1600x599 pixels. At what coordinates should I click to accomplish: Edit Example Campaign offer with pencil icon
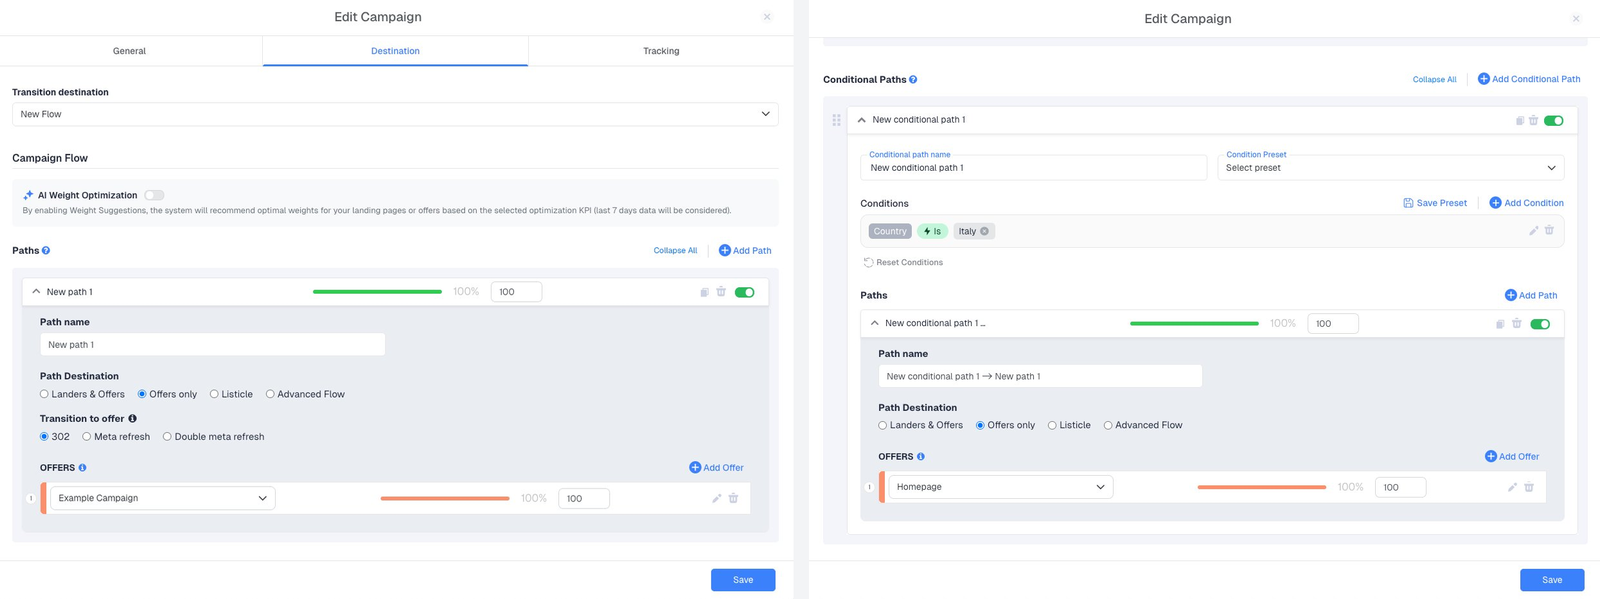coord(716,498)
